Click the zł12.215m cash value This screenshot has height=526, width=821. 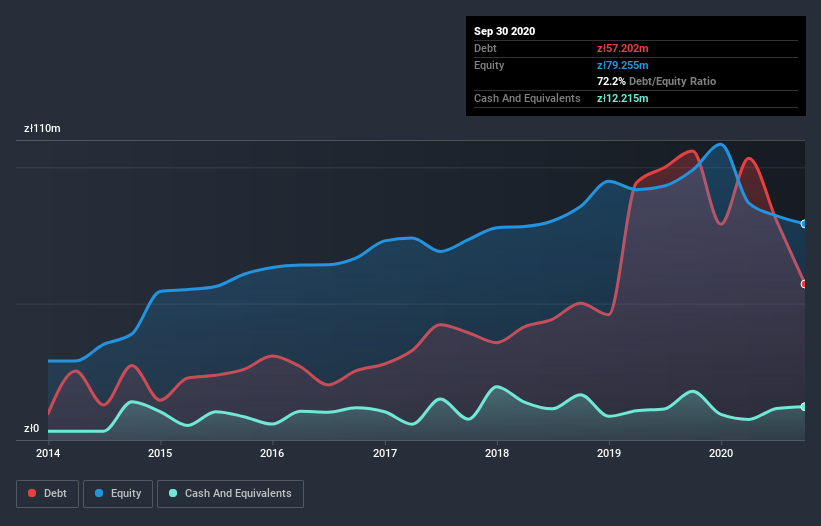click(623, 98)
